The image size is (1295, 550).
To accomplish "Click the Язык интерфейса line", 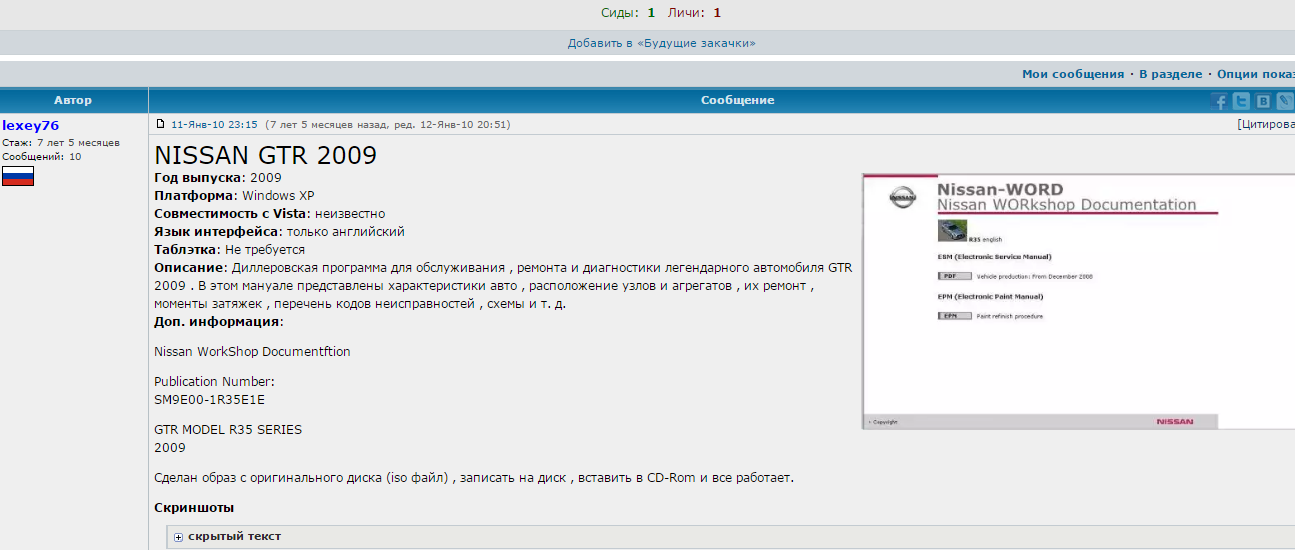I will 279,231.
